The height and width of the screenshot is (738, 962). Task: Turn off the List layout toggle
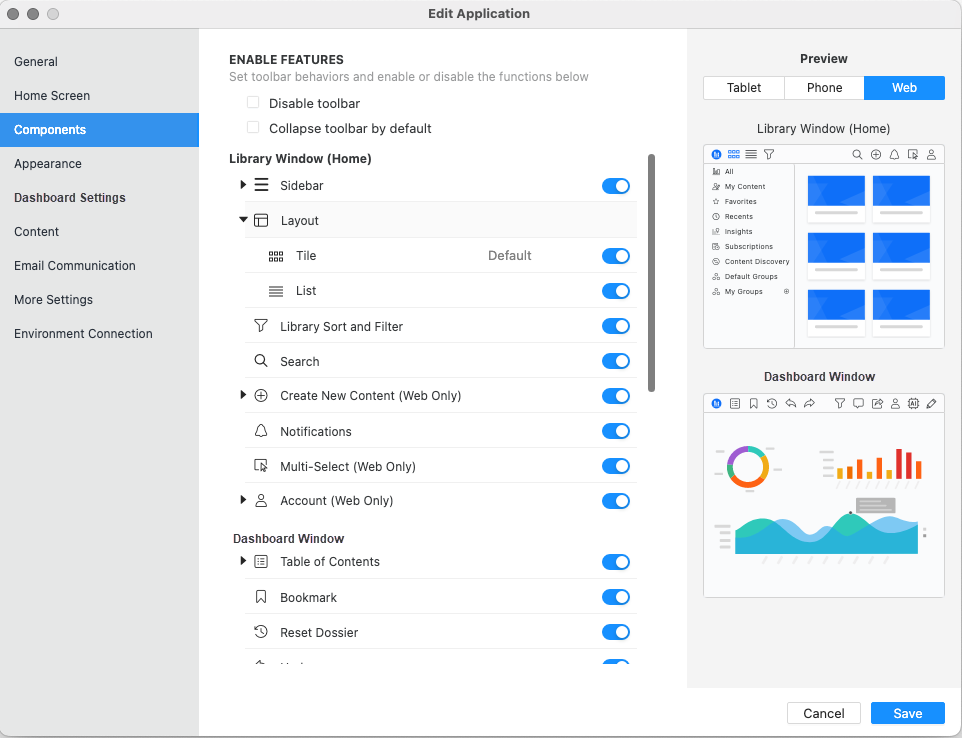point(616,291)
